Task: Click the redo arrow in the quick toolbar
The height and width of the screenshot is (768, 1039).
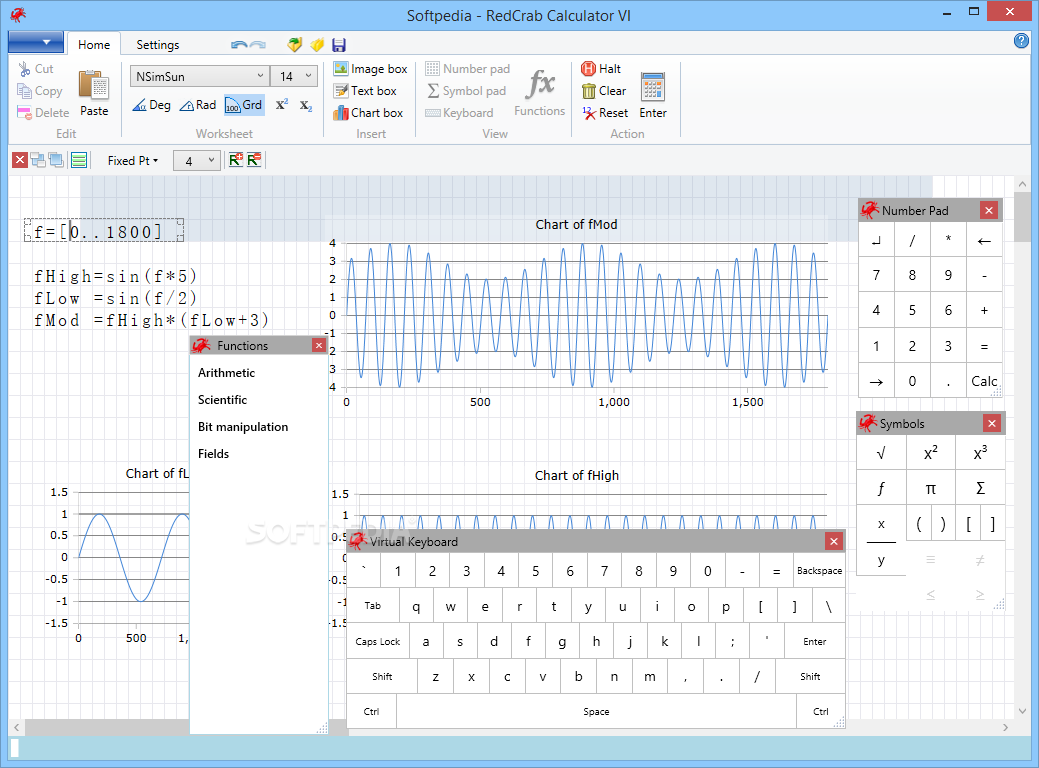Action: tap(258, 45)
